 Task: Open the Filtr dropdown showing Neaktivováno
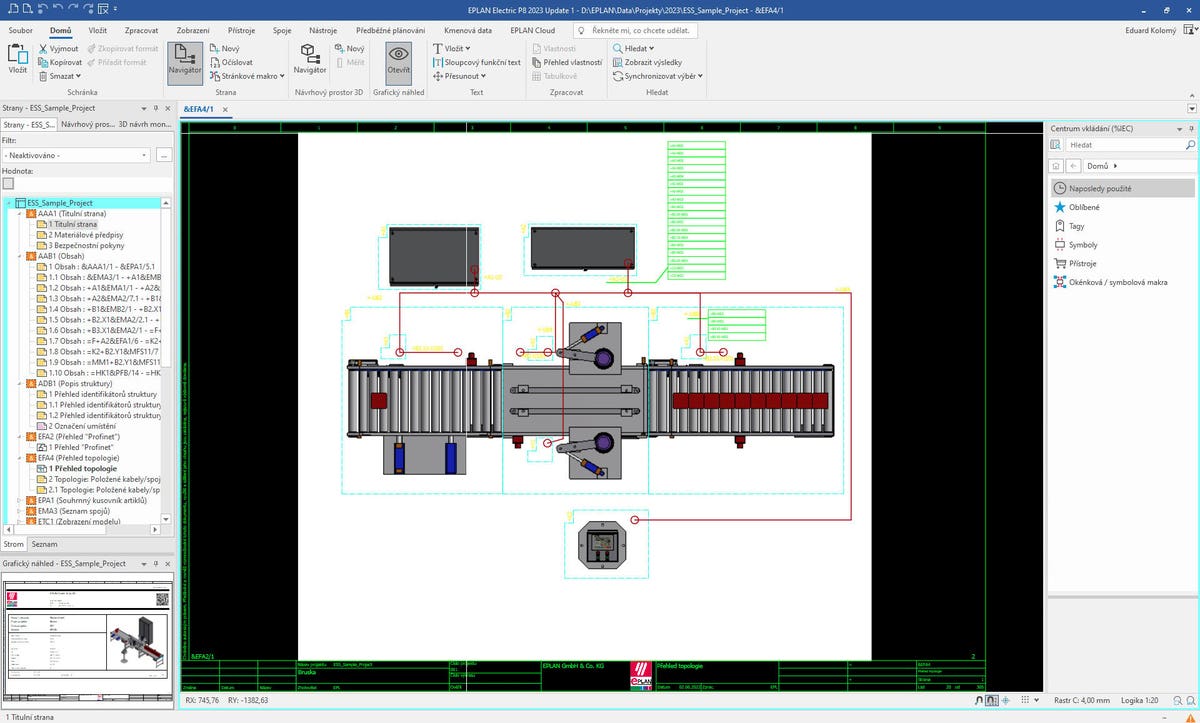[x=76, y=155]
